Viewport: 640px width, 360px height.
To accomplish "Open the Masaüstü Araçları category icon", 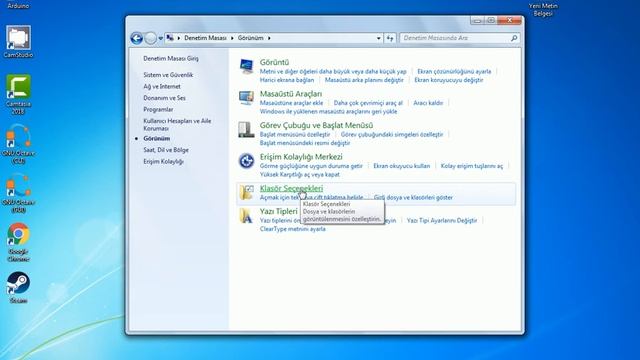I will tap(246, 98).
